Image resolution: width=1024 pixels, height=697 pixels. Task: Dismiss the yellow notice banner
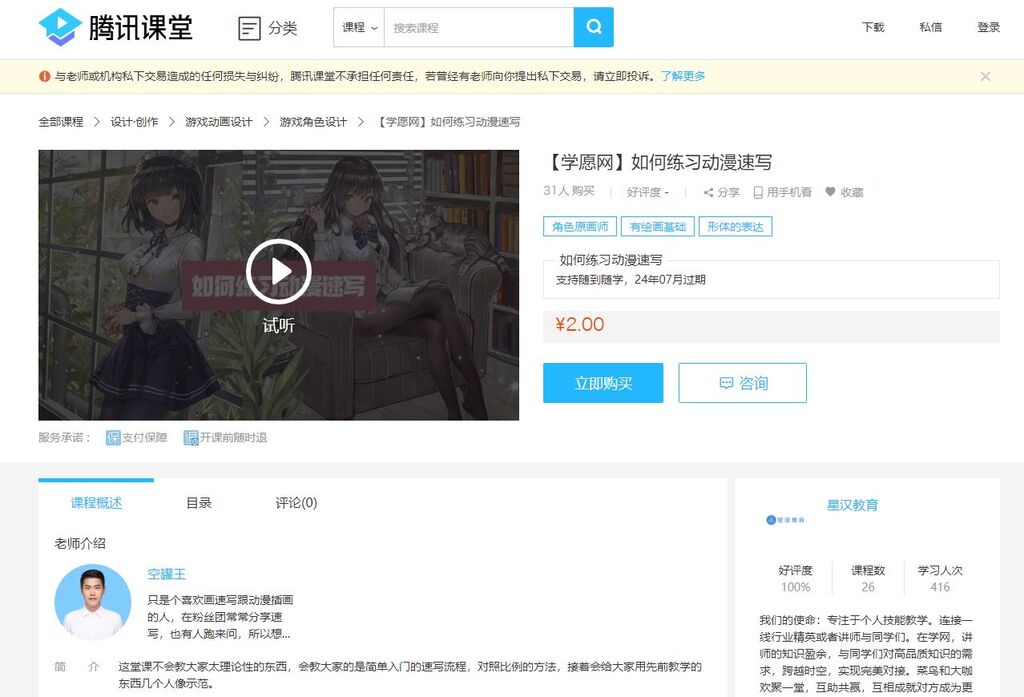point(985,76)
